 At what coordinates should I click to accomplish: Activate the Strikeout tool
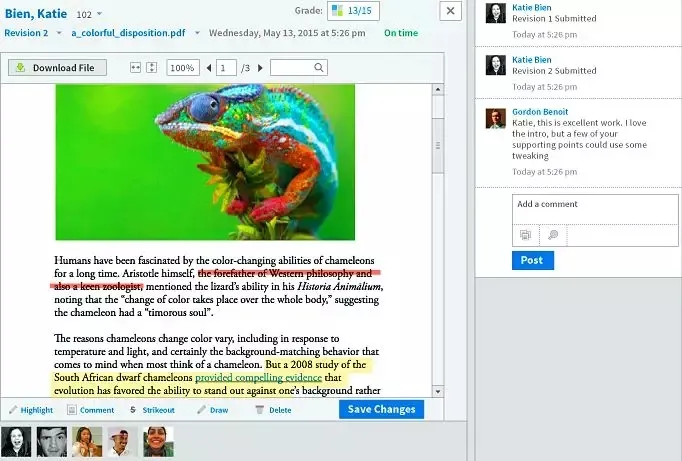[152, 410]
